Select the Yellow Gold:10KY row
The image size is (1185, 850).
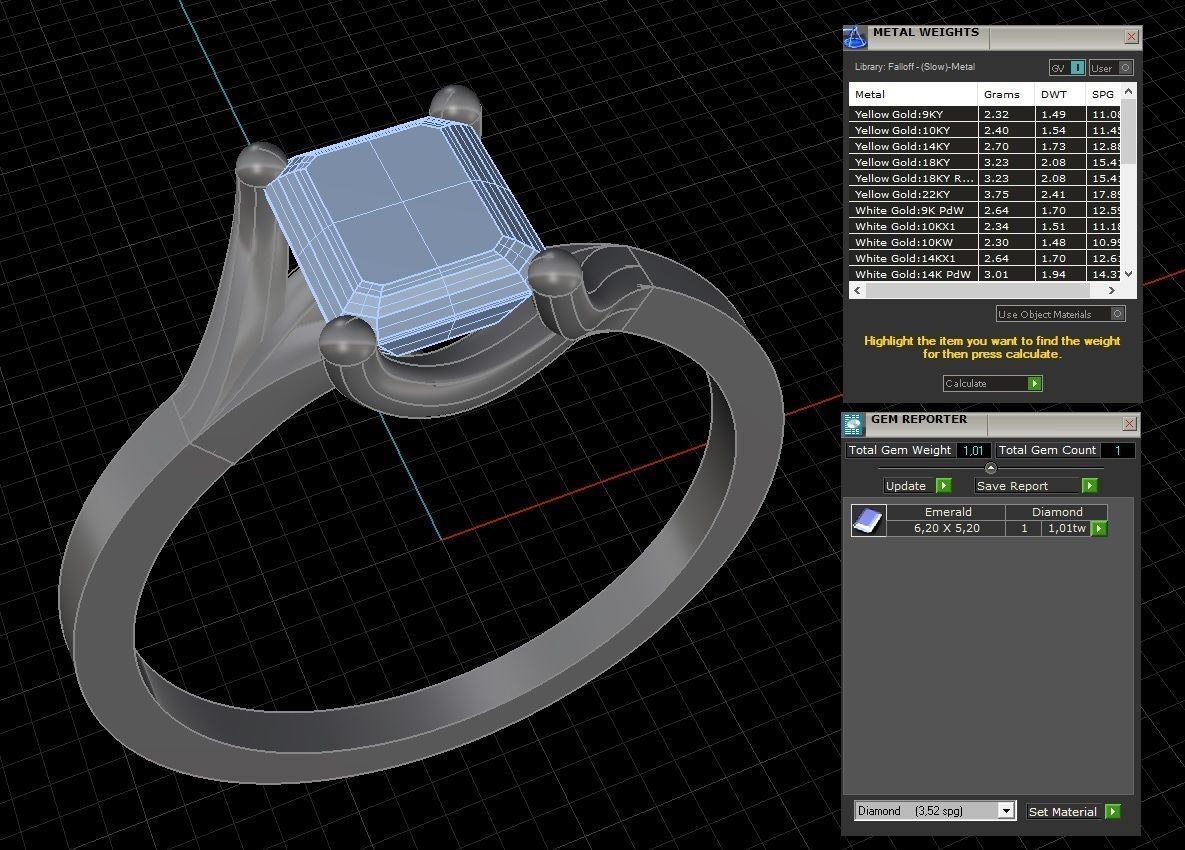985,130
